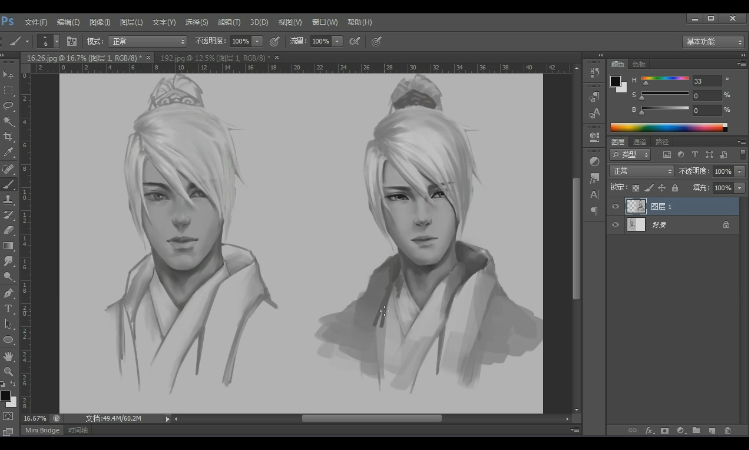Viewport: 749px width, 450px height.
Task: Open brush blending mode dropdown in options bar
Action: 147,41
